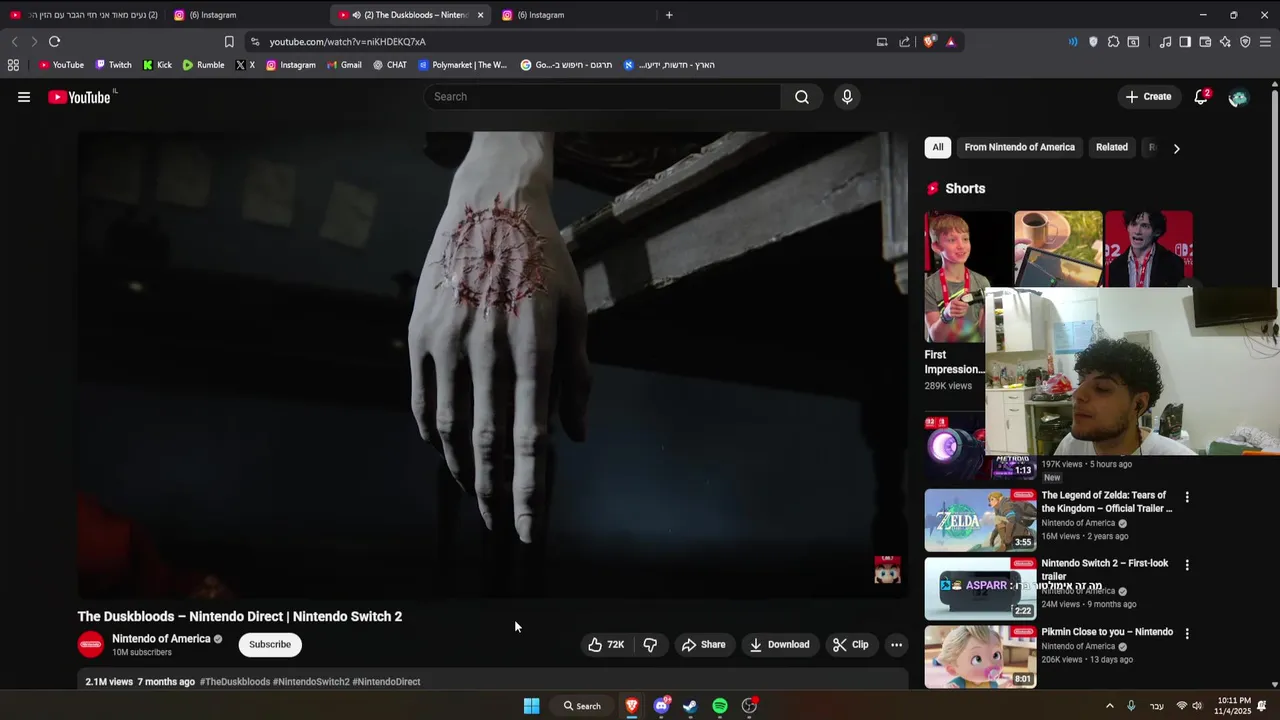The width and height of the screenshot is (1280, 720).
Task: Open extensions puzzle icon
Action: (x=1113, y=42)
